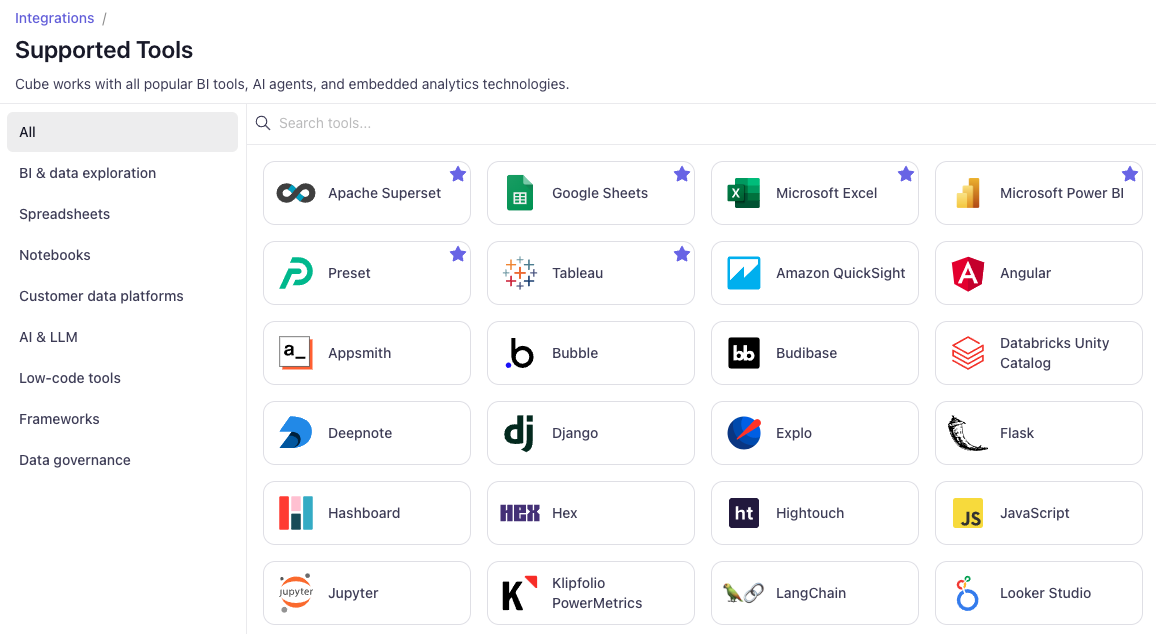The width and height of the screenshot is (1156, 634).
Task: Click the search magnifier icon
Action: (262, 123)
